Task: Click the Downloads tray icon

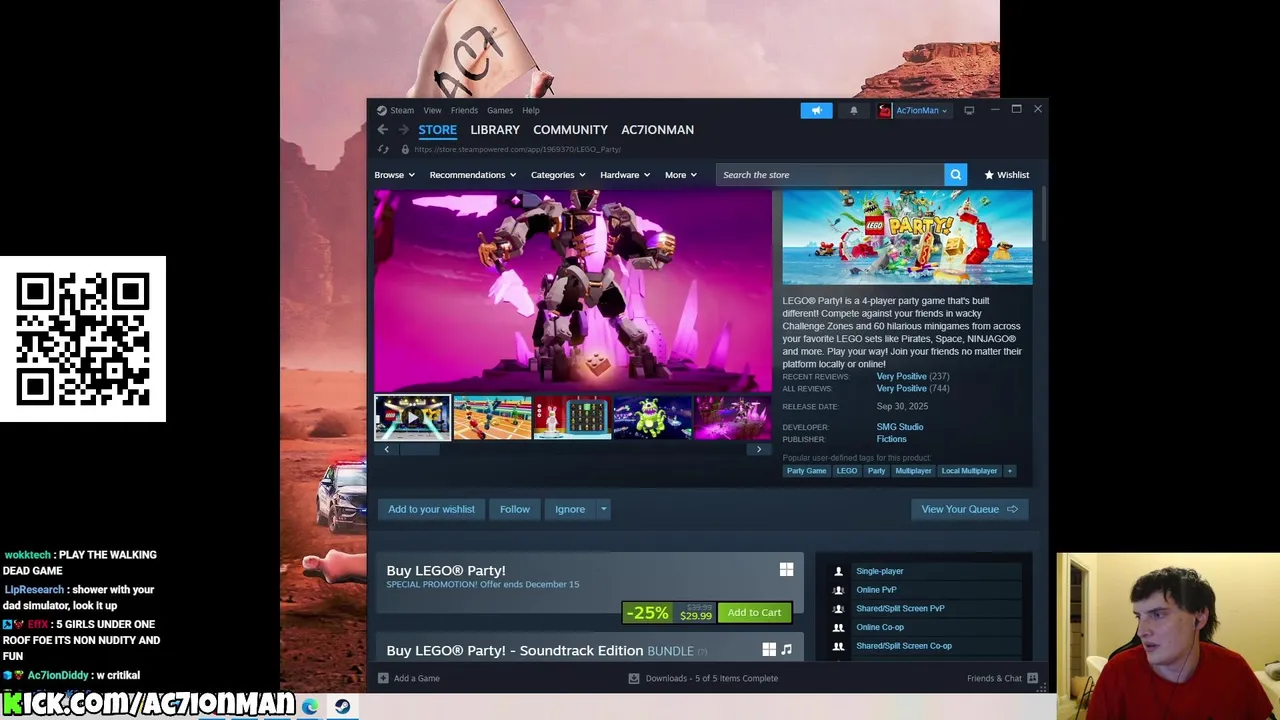Action: 634,678
